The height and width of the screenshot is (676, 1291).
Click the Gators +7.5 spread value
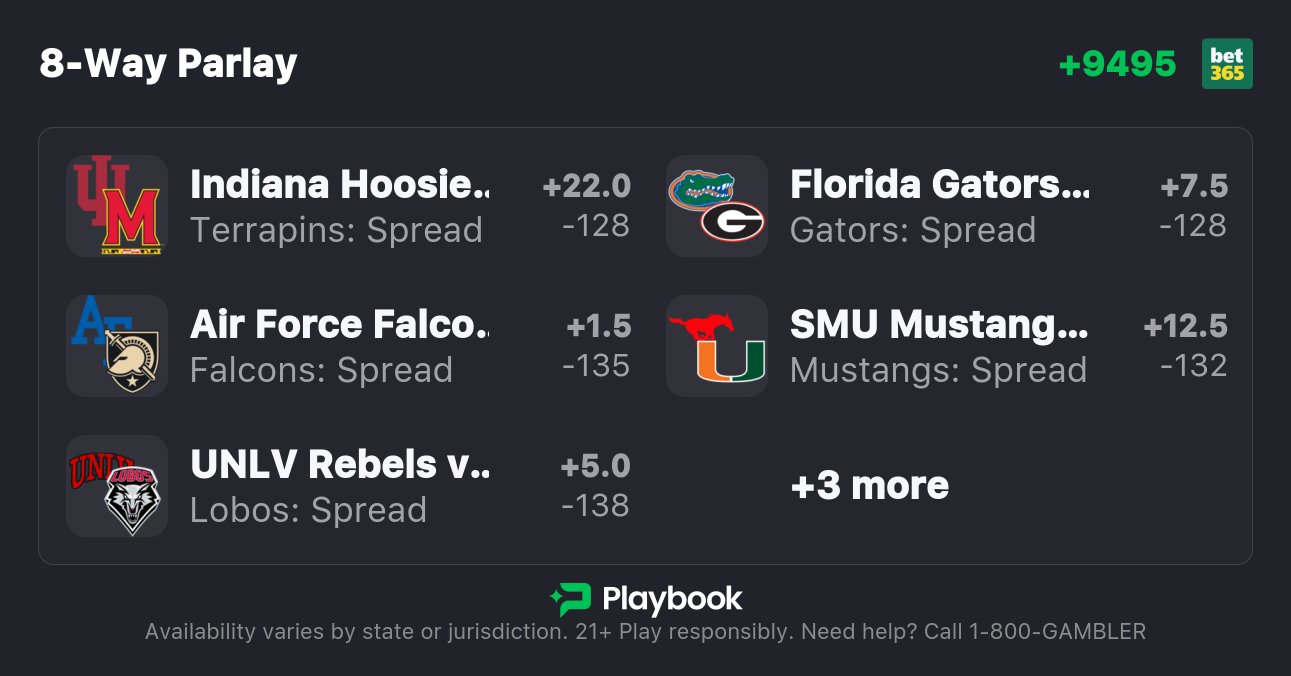tap(1194, 186)
